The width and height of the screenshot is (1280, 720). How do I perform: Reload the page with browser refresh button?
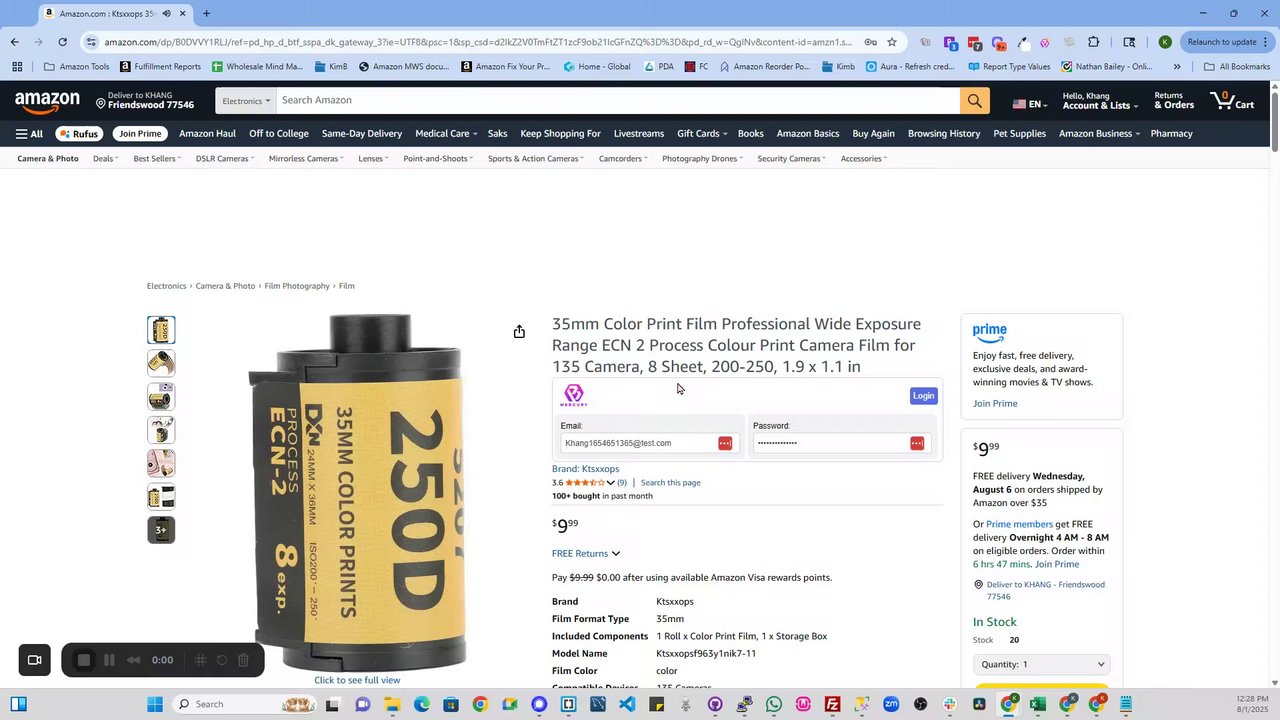point(62,42)
